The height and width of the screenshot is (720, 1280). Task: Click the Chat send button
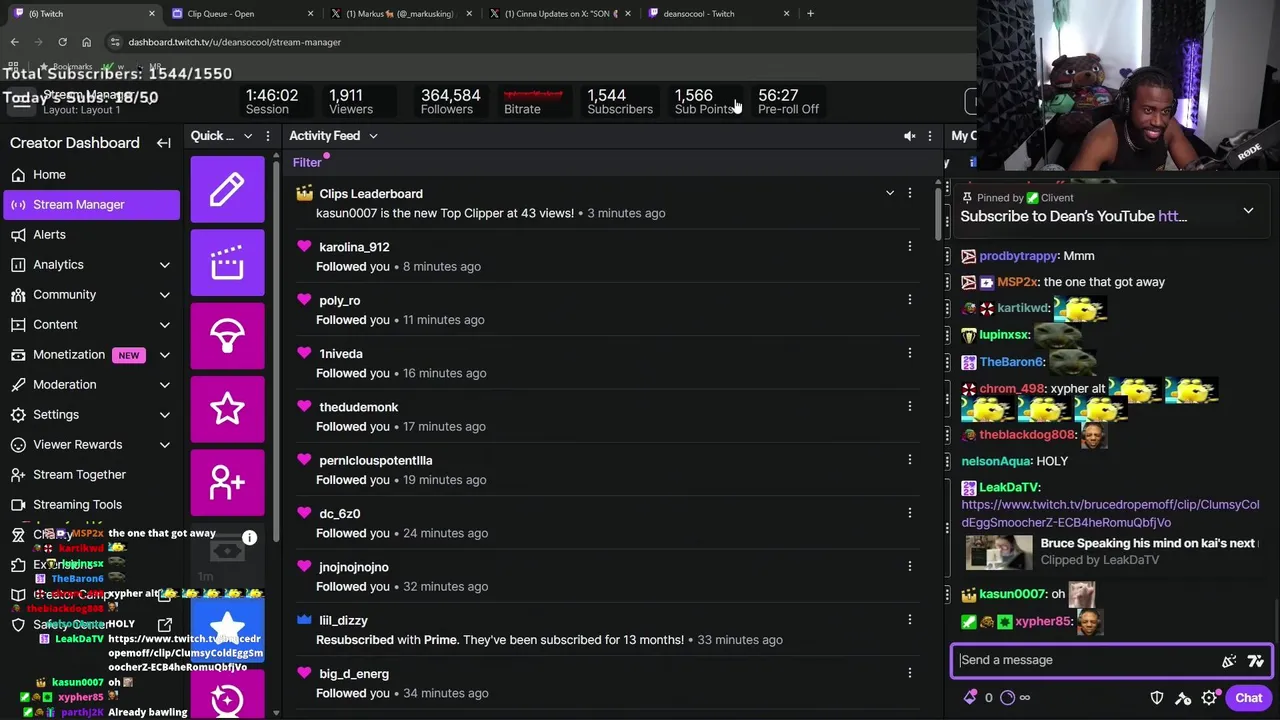[x=1248, y=698]
